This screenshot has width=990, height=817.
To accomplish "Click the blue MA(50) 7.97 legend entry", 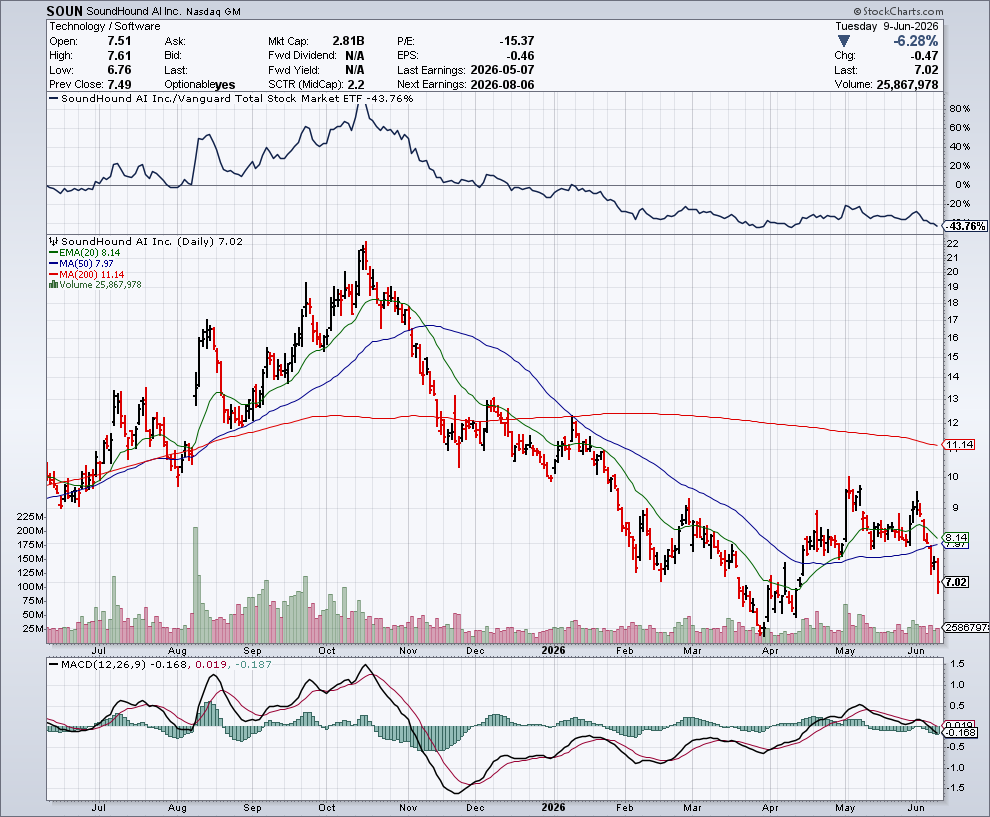I will [x=81, y=263].
